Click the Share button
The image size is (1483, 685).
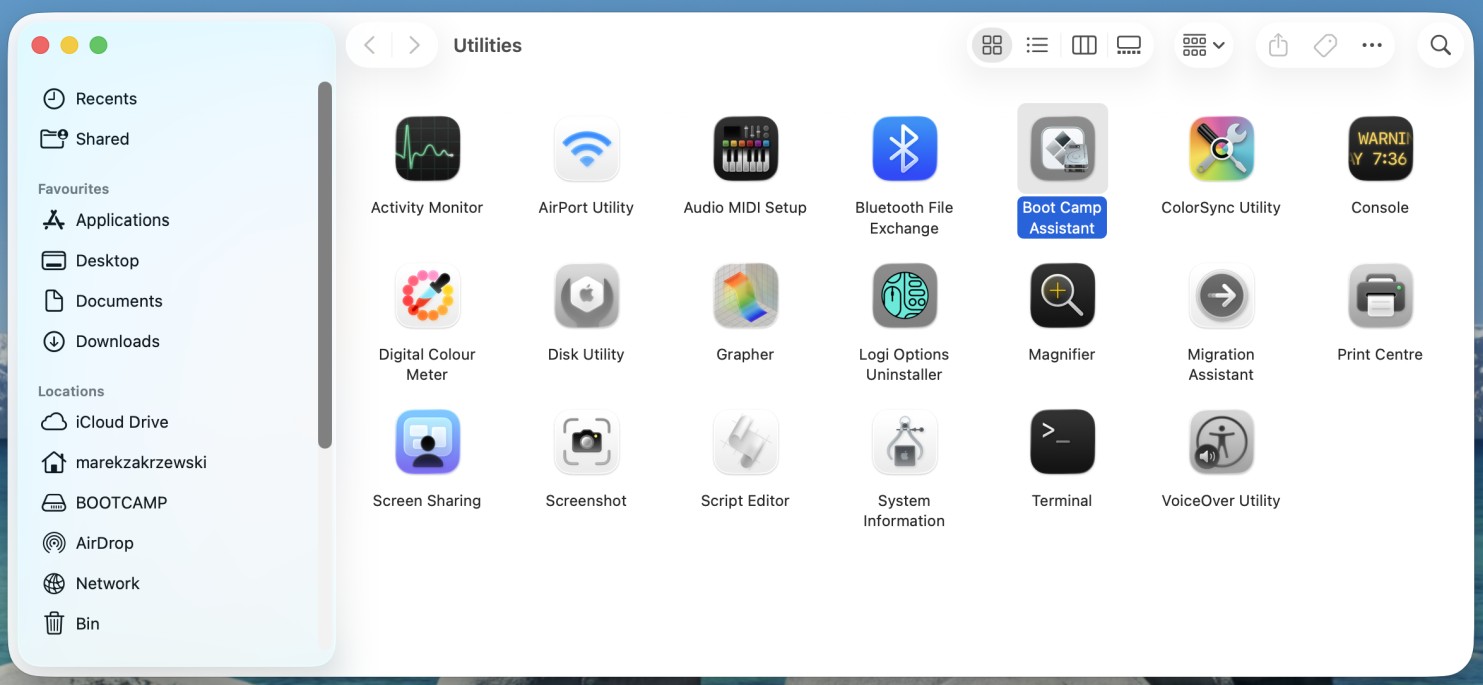coord(1278,44)
